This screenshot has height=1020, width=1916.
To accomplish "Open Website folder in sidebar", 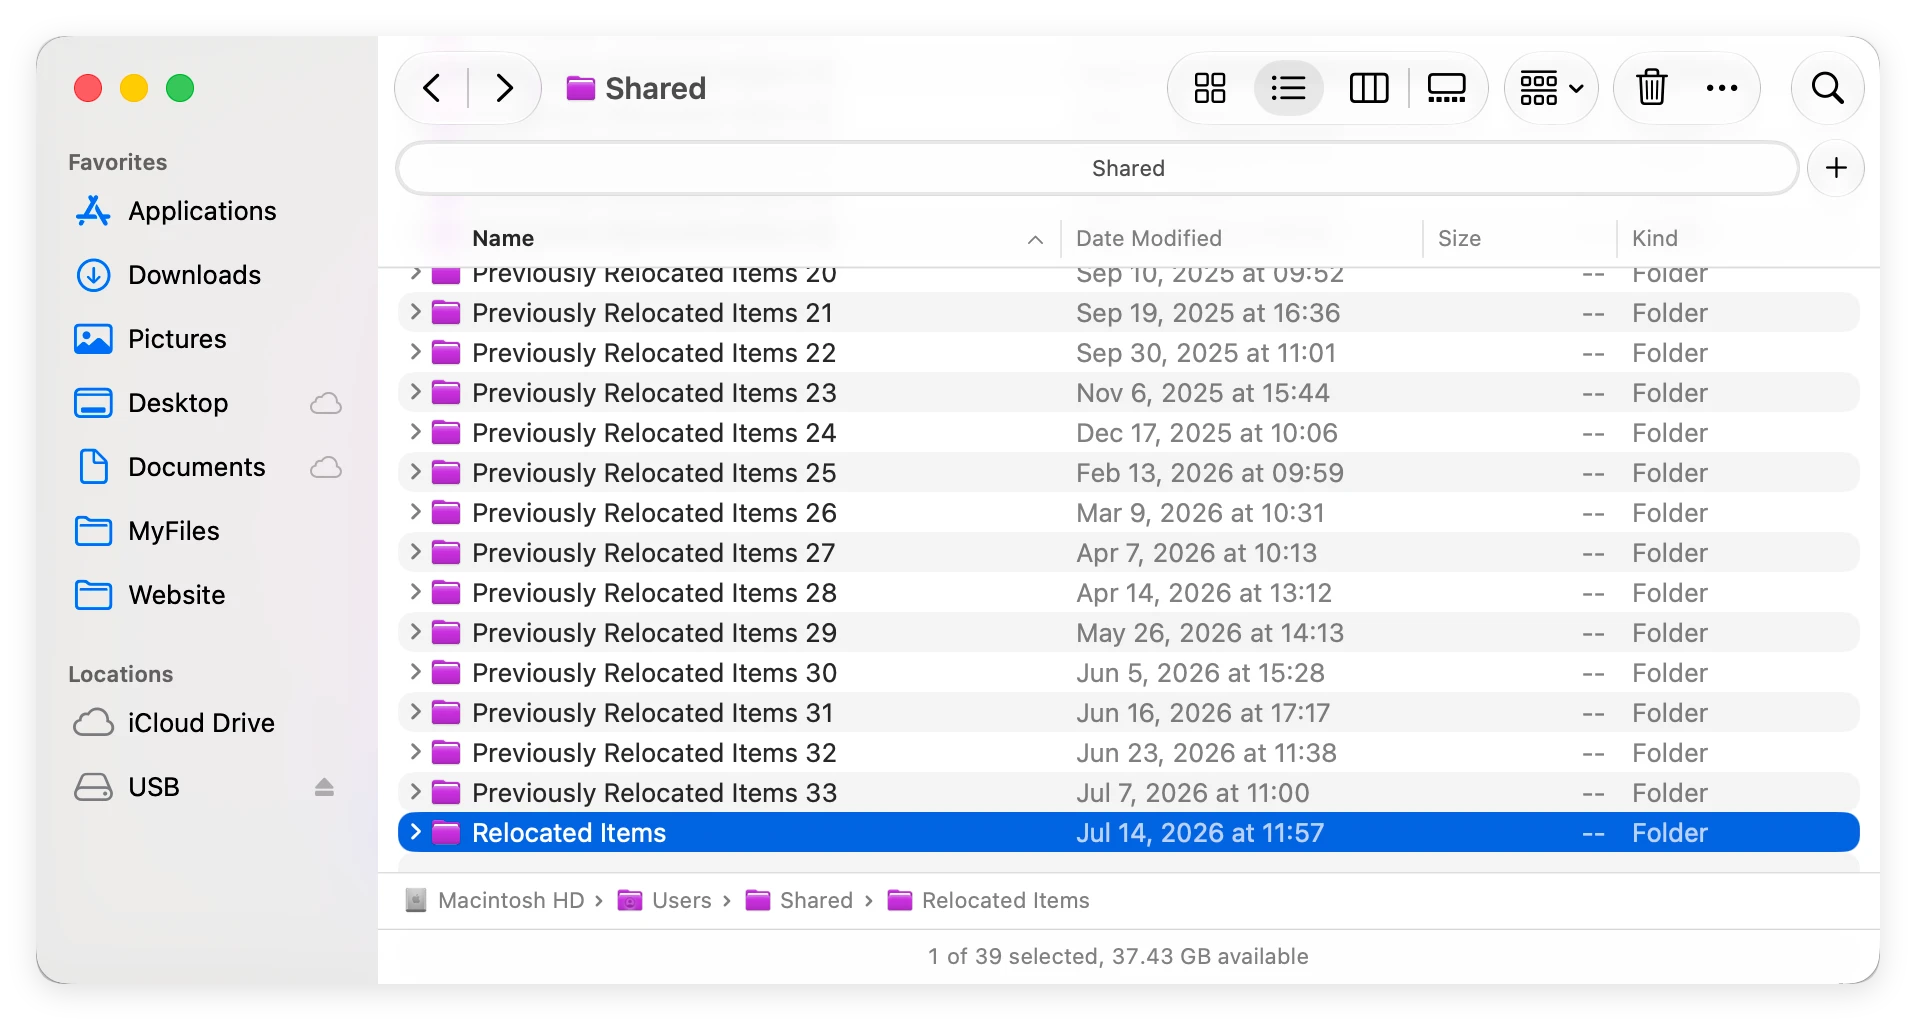I will (x=150, y=595).
